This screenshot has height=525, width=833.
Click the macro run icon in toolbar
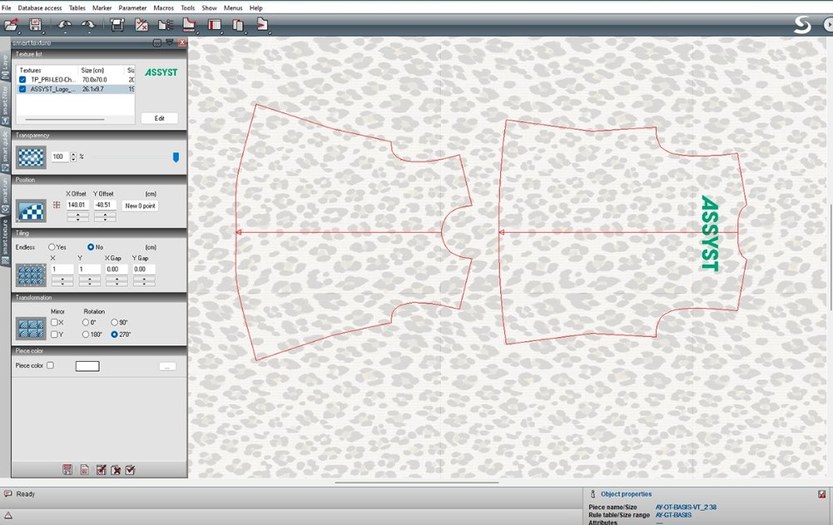tap(262, 24)
